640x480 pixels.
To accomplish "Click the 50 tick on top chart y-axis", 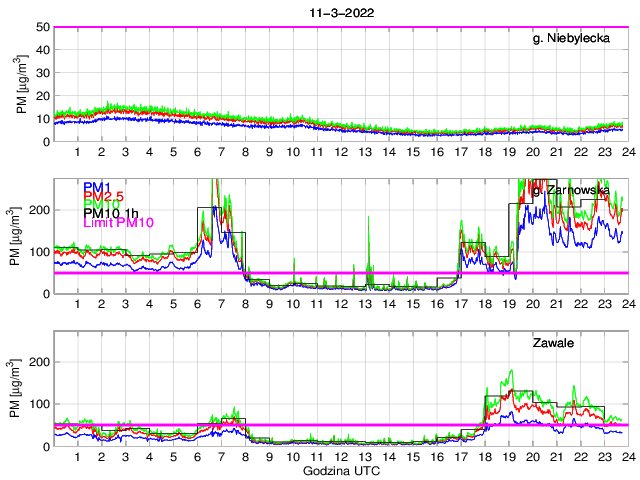I will coord(44,27).
